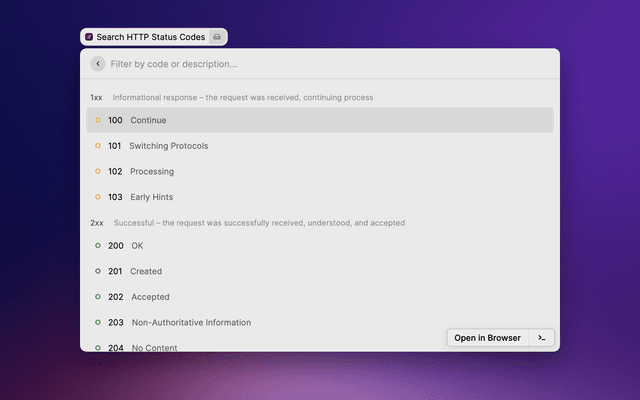Choose the 102 Processing status code
Viewport: 640px width, 400px height.
(x=320, y=171)
